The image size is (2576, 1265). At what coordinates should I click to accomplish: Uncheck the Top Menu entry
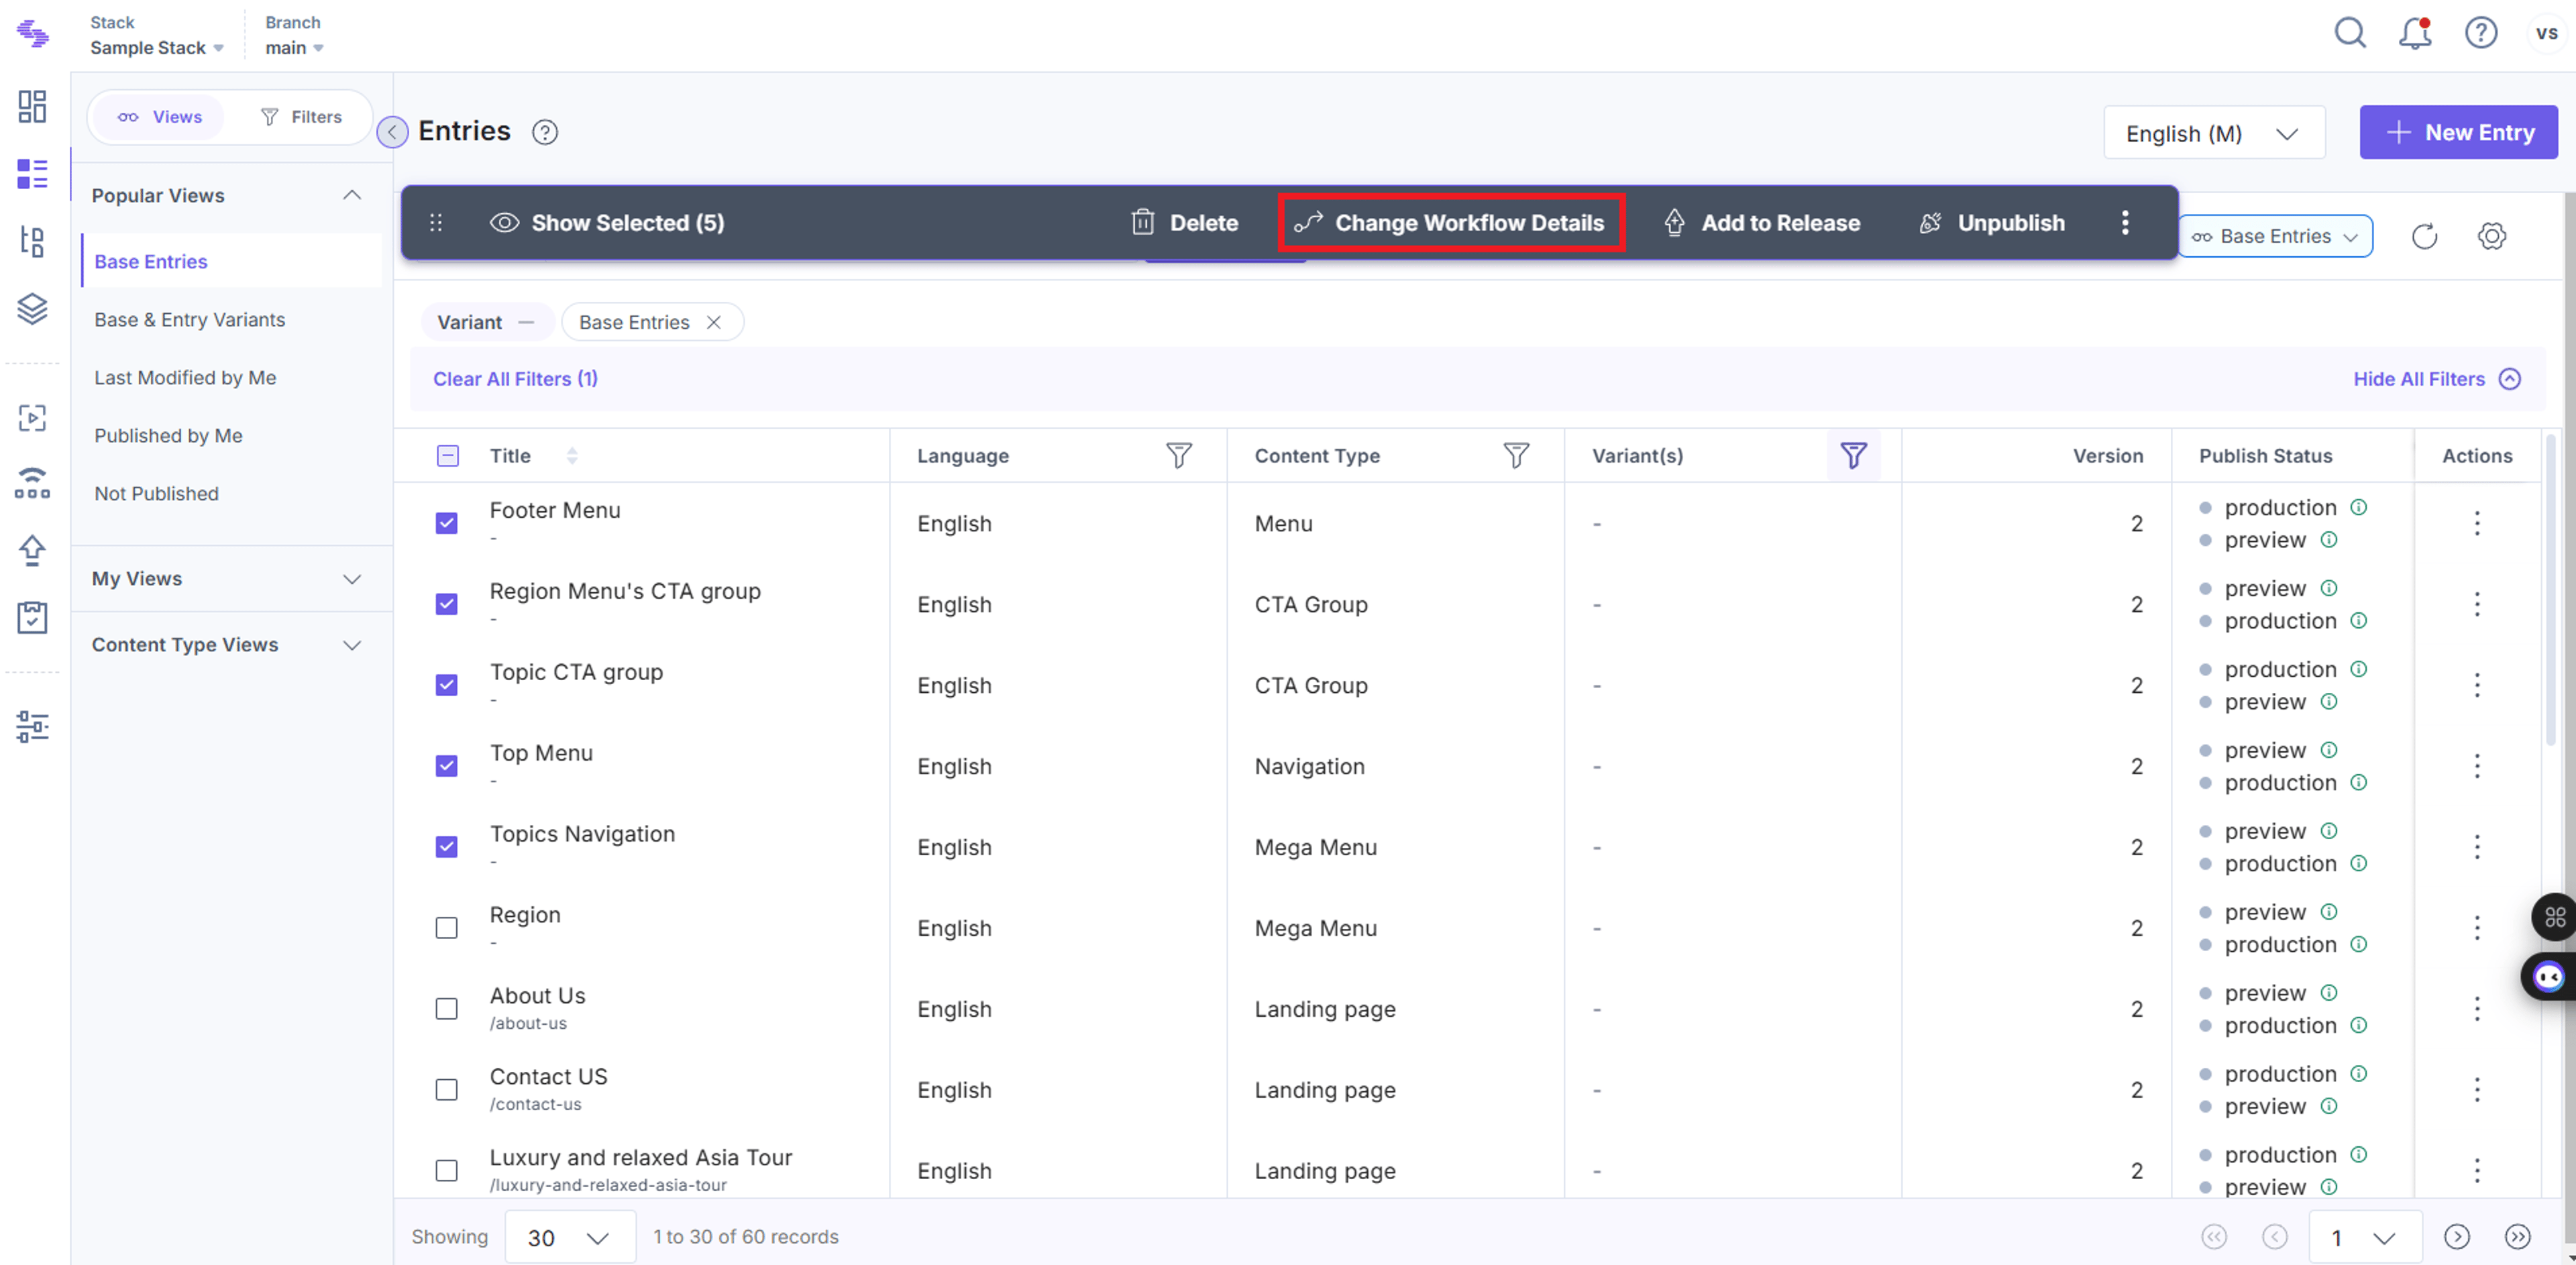447,767
